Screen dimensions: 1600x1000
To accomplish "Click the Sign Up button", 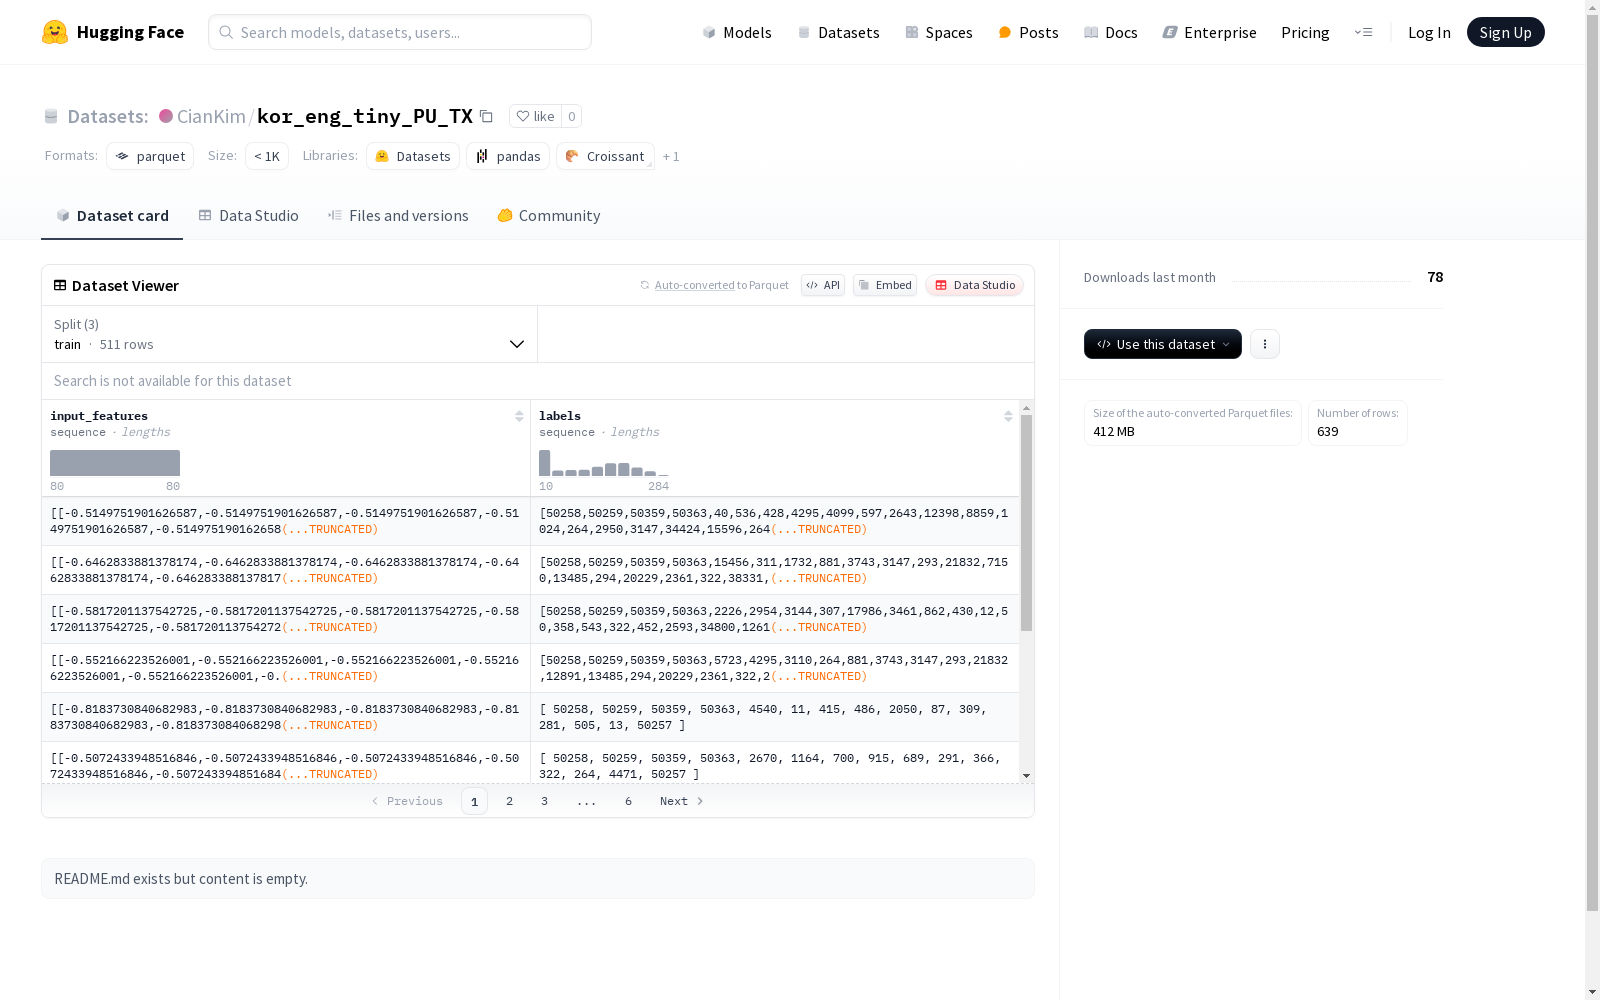I will point(1505,32).
